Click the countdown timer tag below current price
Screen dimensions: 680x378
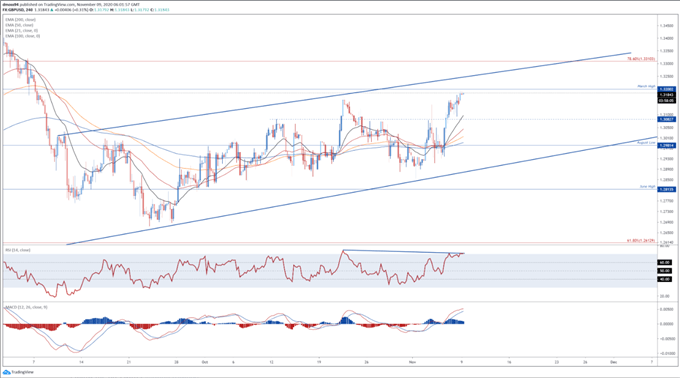667,101
